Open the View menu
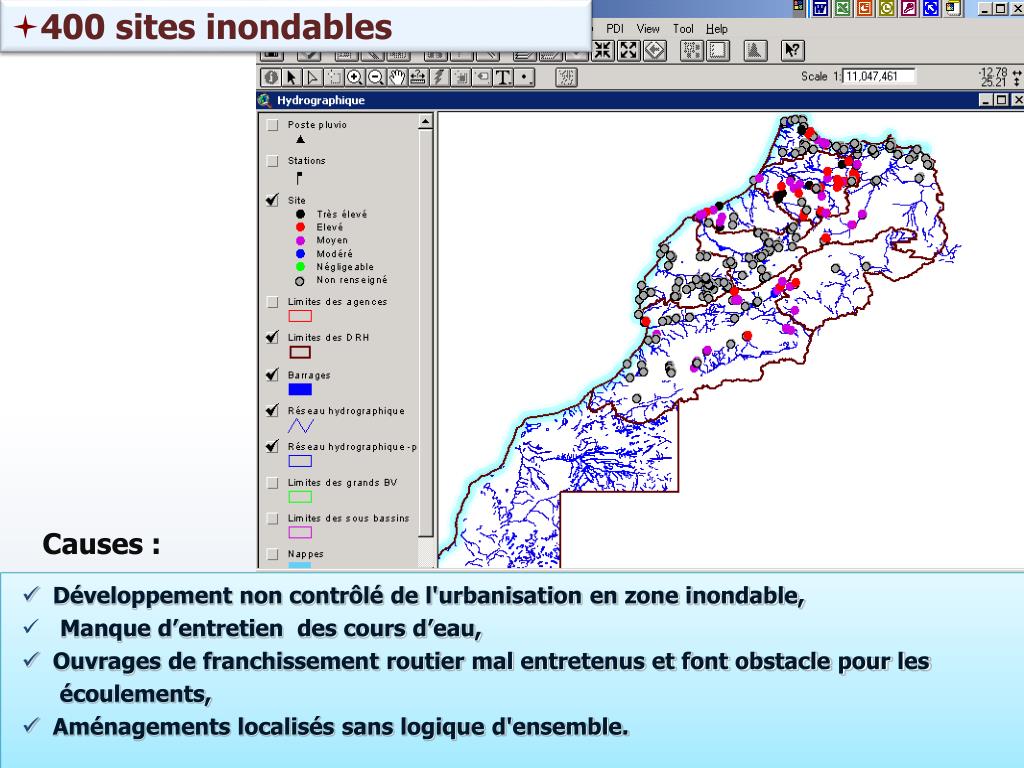The height and width of the screenshot is (768, 1024). click(x=648, y=29)
